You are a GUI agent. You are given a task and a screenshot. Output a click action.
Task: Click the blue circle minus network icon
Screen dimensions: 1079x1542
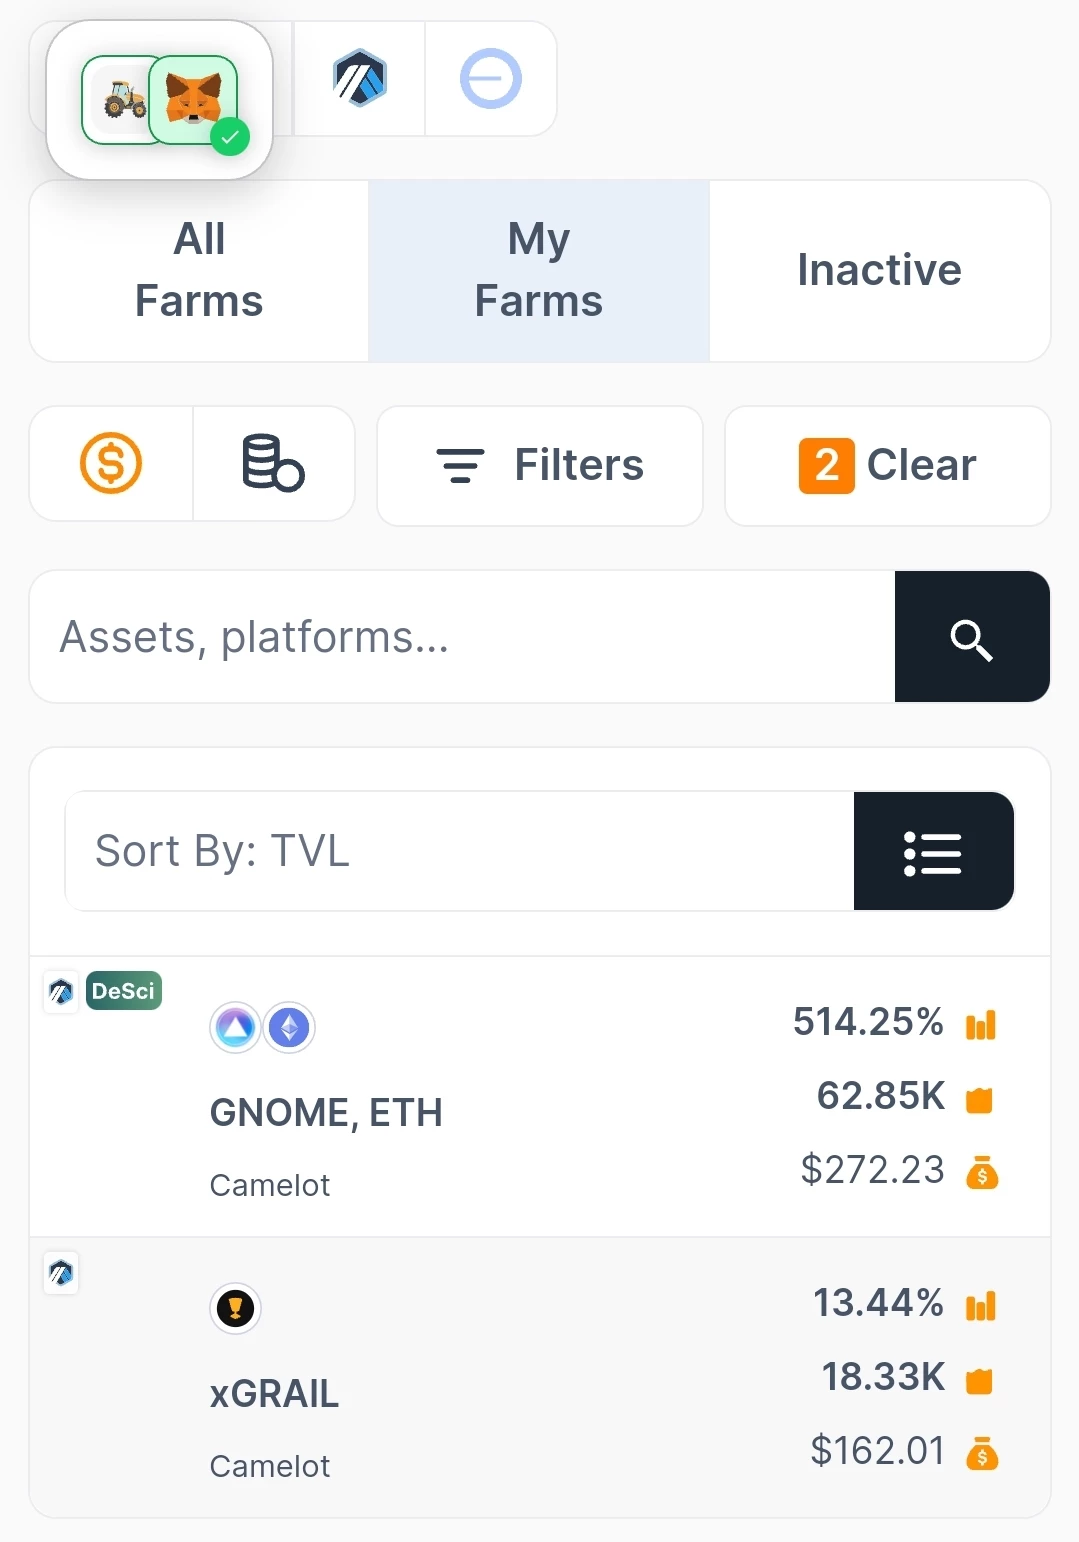pyautogui.click(x=490, y=78)
